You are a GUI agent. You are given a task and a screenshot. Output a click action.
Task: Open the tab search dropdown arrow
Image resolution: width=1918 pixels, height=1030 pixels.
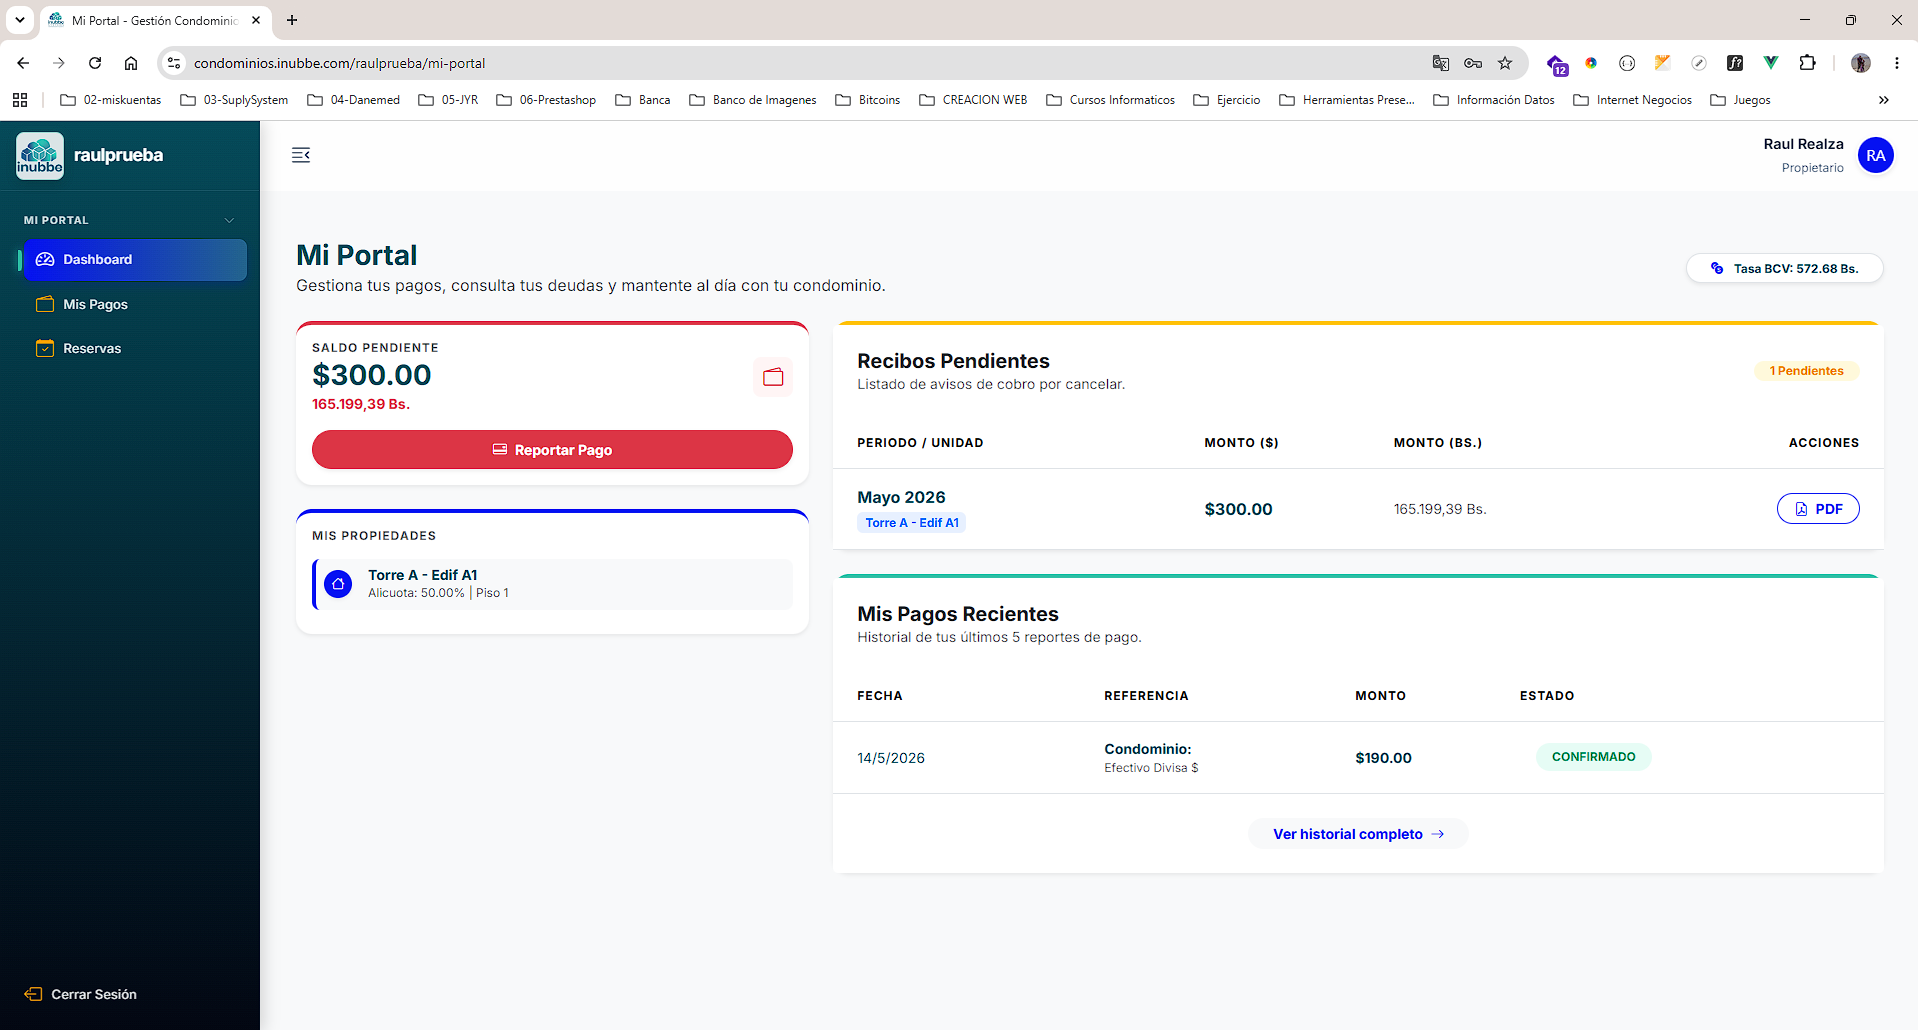(19, 20)
